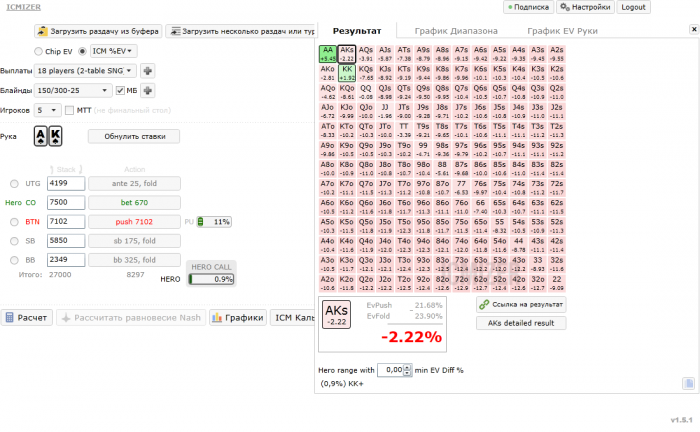The image size is (700, 432).
Task: Select BB as hero radio button
Action: 14,260
